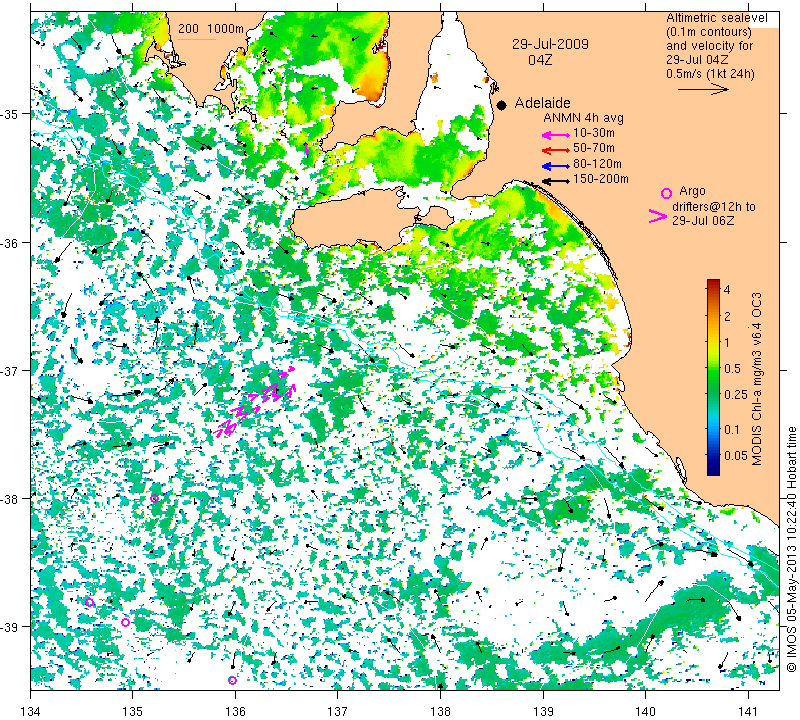Click the chlorophyll color scale bar
Viewport: 800px width, 720px height.
[x=713, y=377]
